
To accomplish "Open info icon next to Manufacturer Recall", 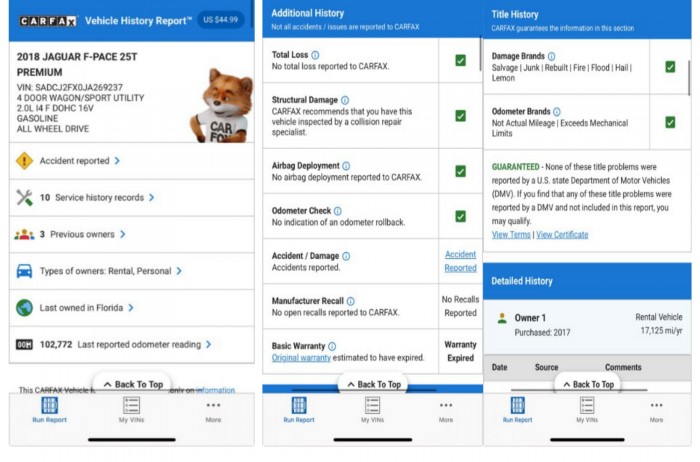I will pyautogui.click(x=350, y=301).
